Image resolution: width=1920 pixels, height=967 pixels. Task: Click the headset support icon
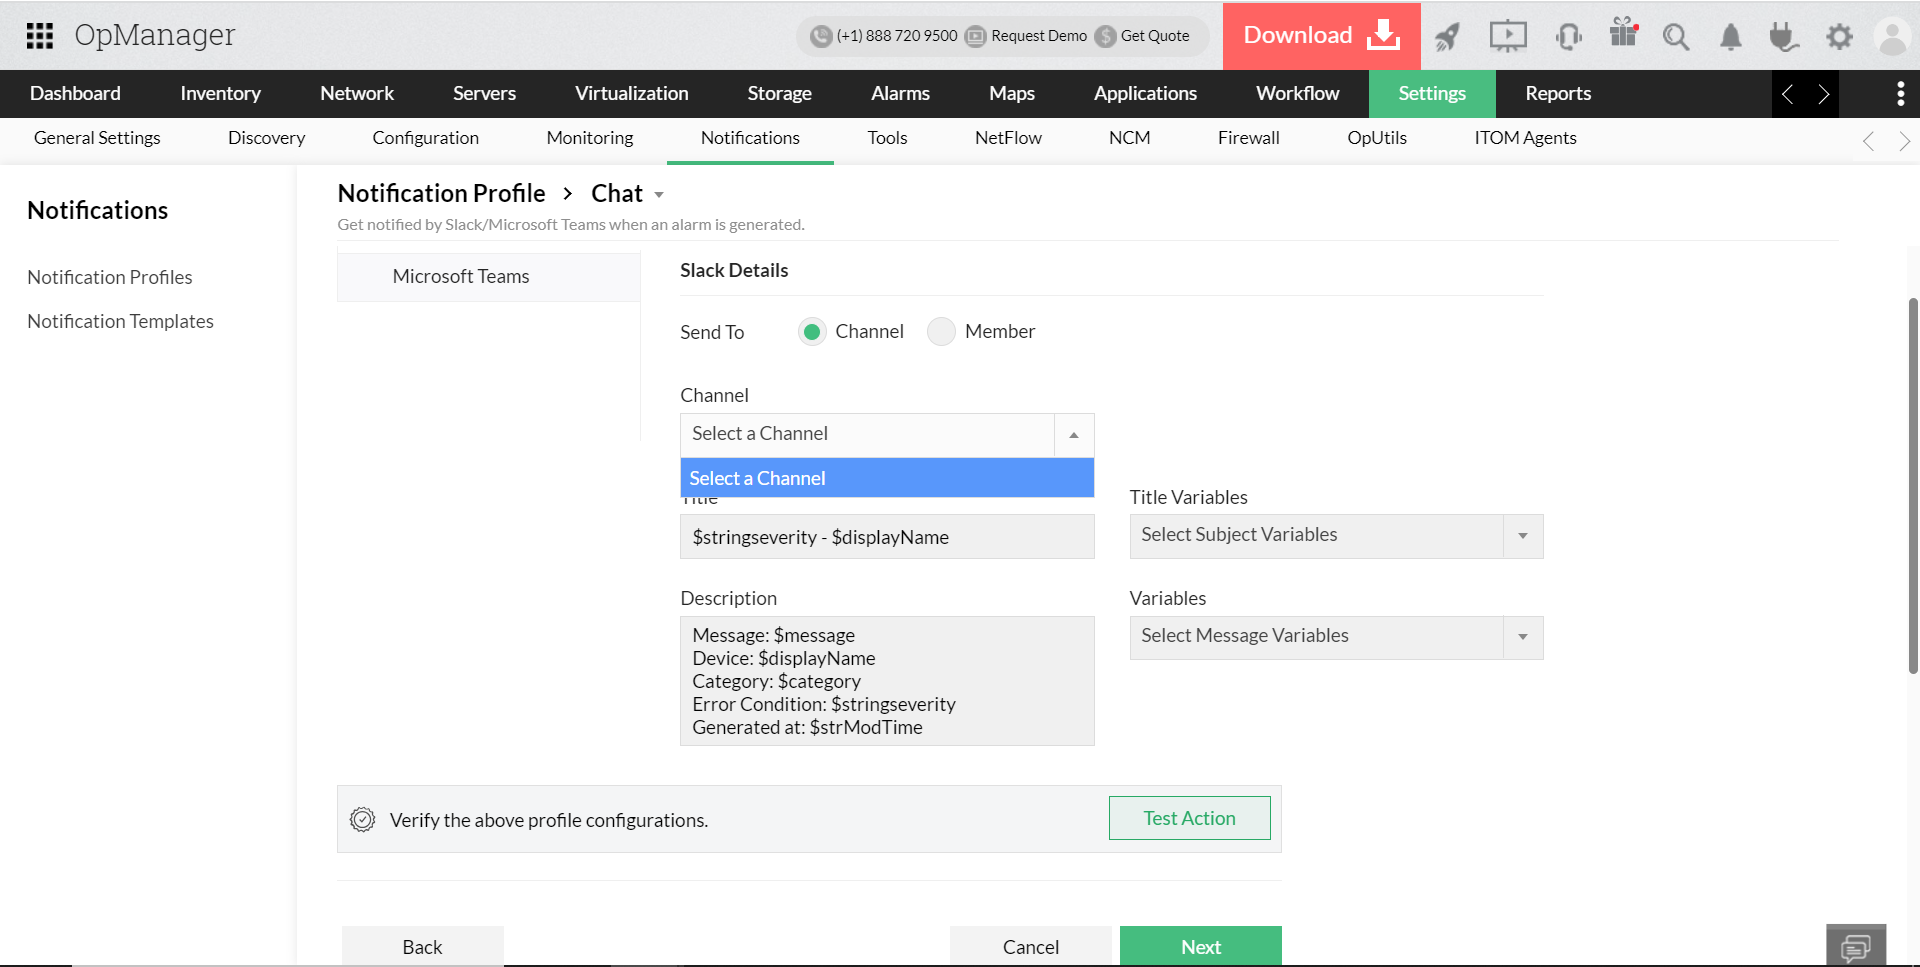pyautogui.click(x=1567, y=36)
